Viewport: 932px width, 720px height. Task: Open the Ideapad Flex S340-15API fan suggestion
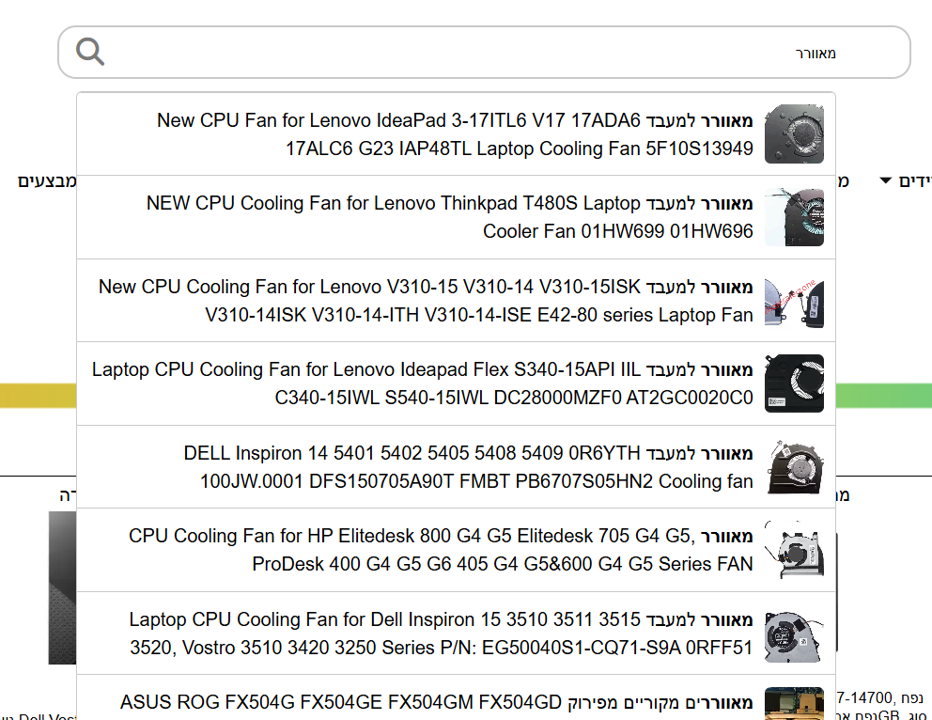456,383
